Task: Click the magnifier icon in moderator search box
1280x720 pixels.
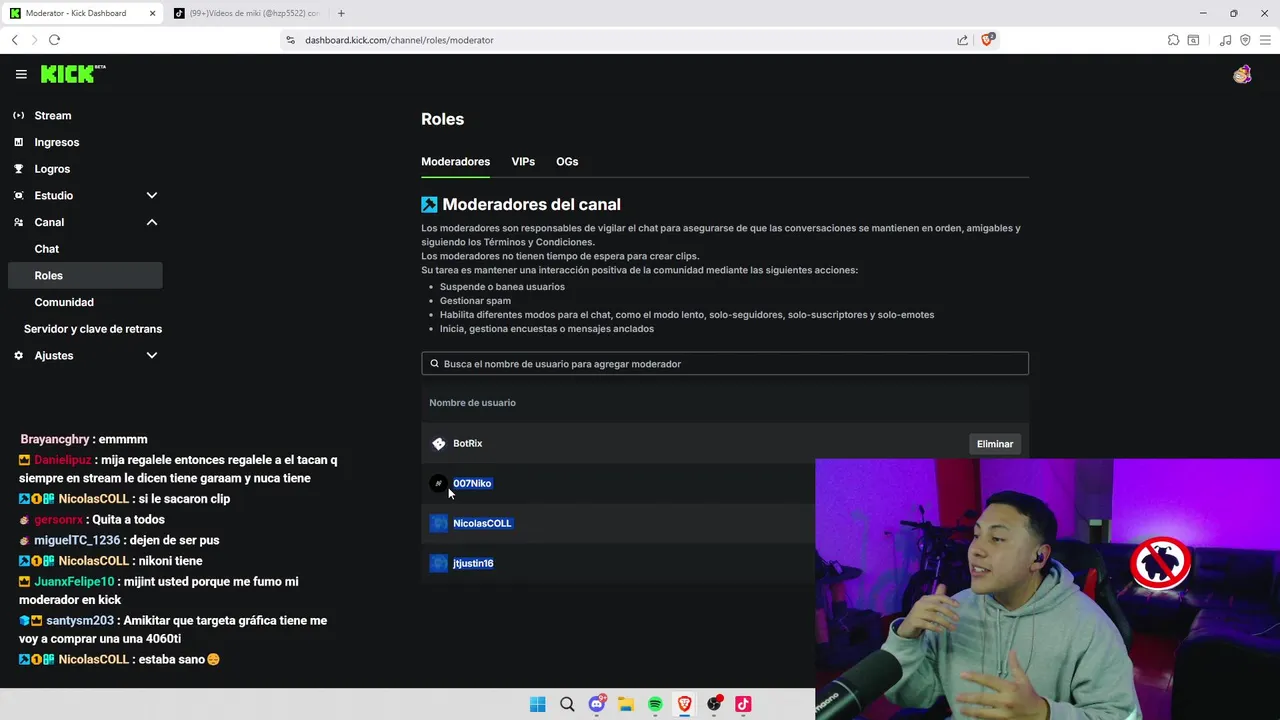Action: pyautogui.click(x=434, y=364)
